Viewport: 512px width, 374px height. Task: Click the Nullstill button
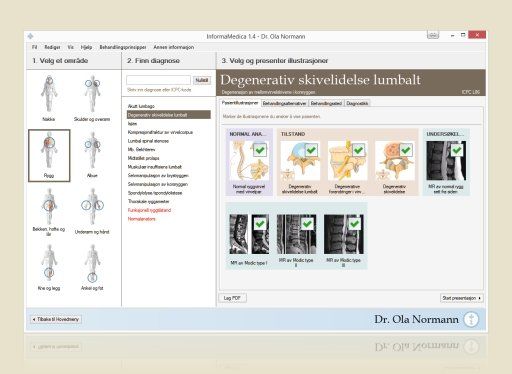[202, 80]
